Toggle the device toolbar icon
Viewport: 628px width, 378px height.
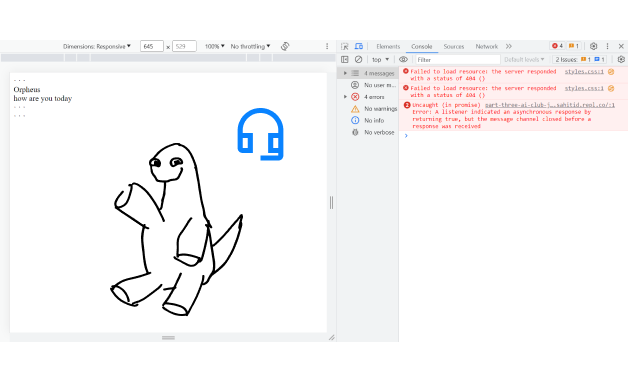pos(359,46)
